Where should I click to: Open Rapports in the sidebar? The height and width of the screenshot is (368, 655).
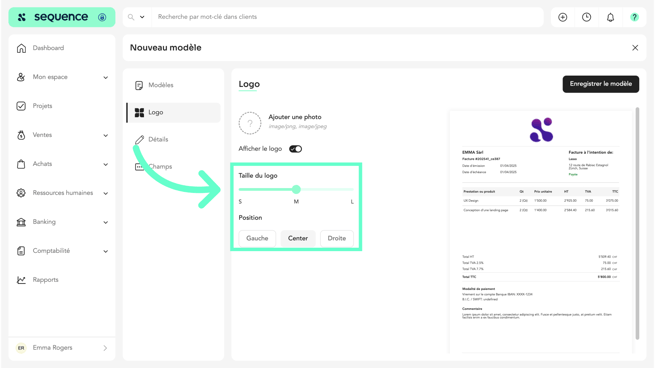46,280
